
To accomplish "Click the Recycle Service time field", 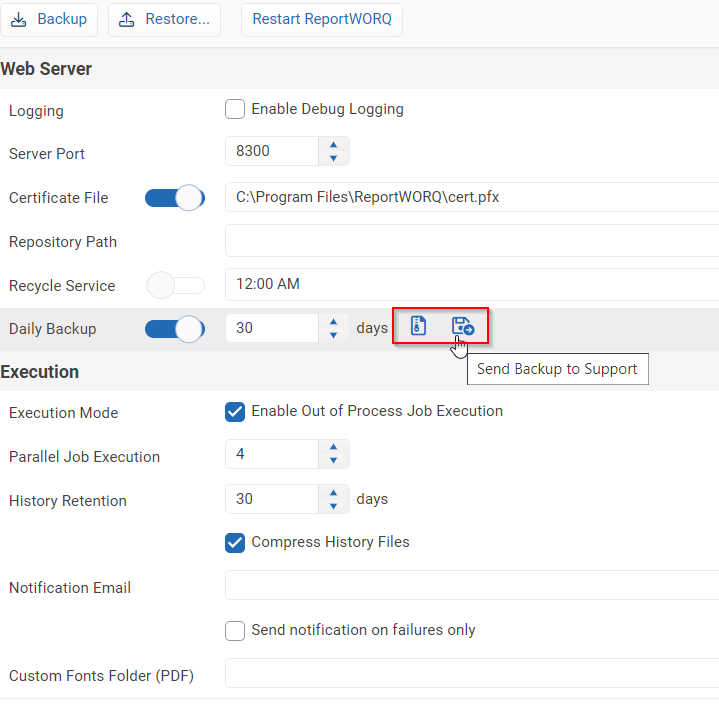I will 472,284.
